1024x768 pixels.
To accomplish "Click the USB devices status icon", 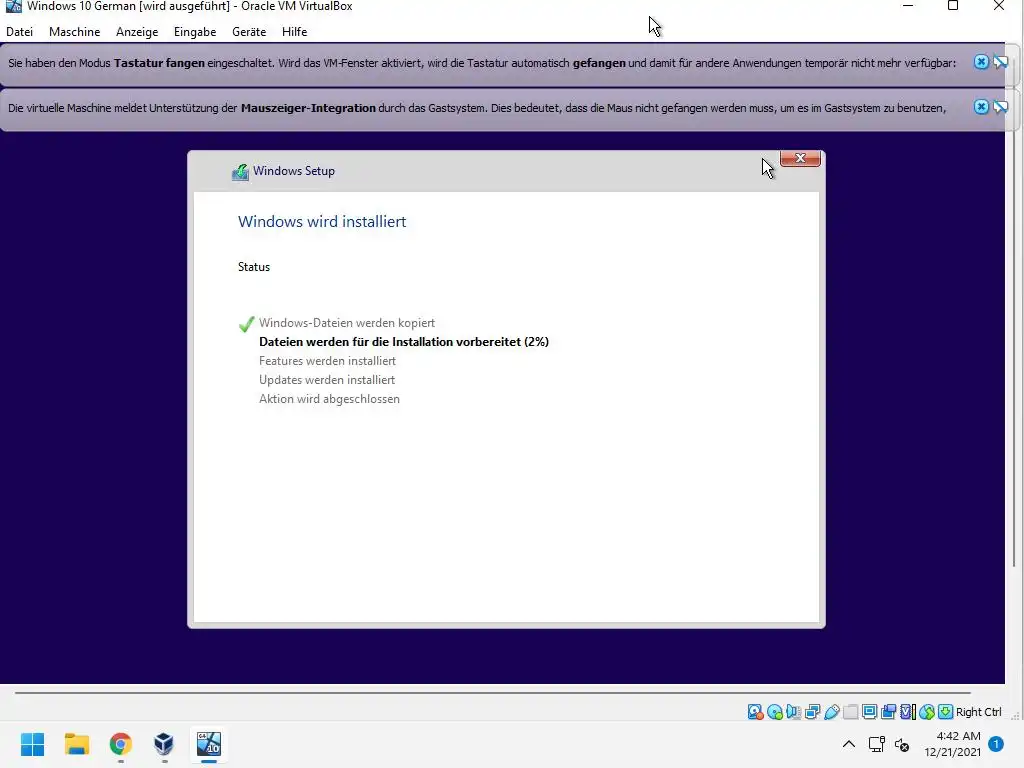I will coord(831,712).
